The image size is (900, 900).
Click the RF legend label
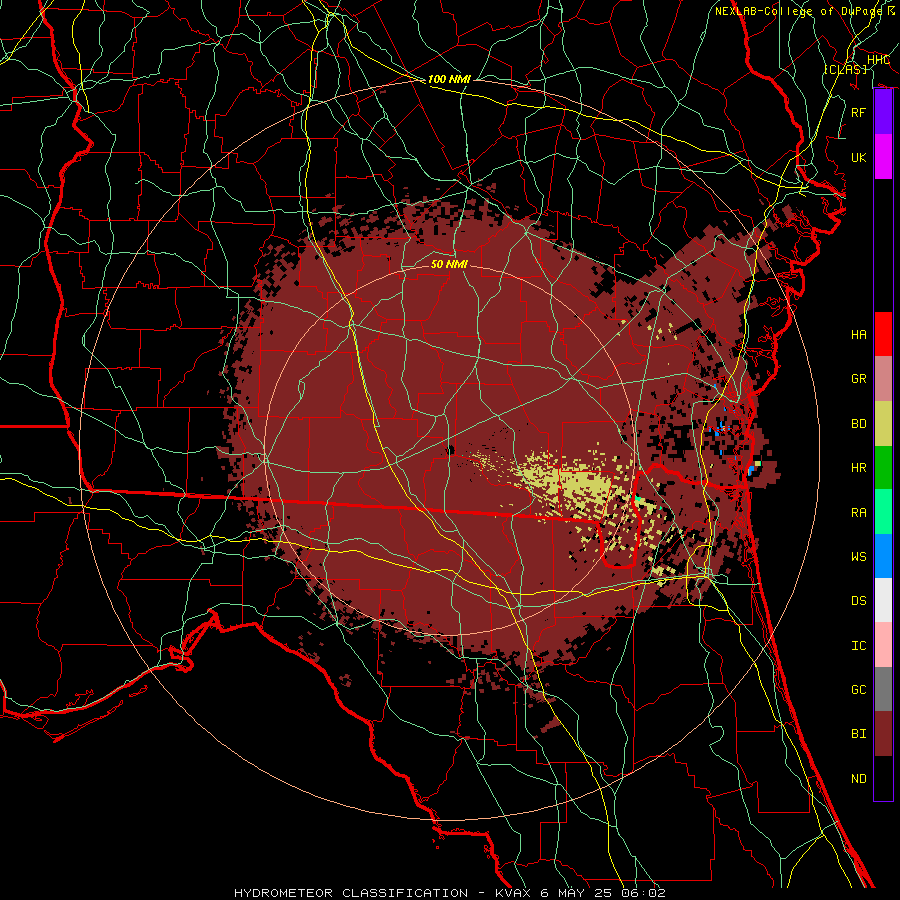(x=858, y=112)
